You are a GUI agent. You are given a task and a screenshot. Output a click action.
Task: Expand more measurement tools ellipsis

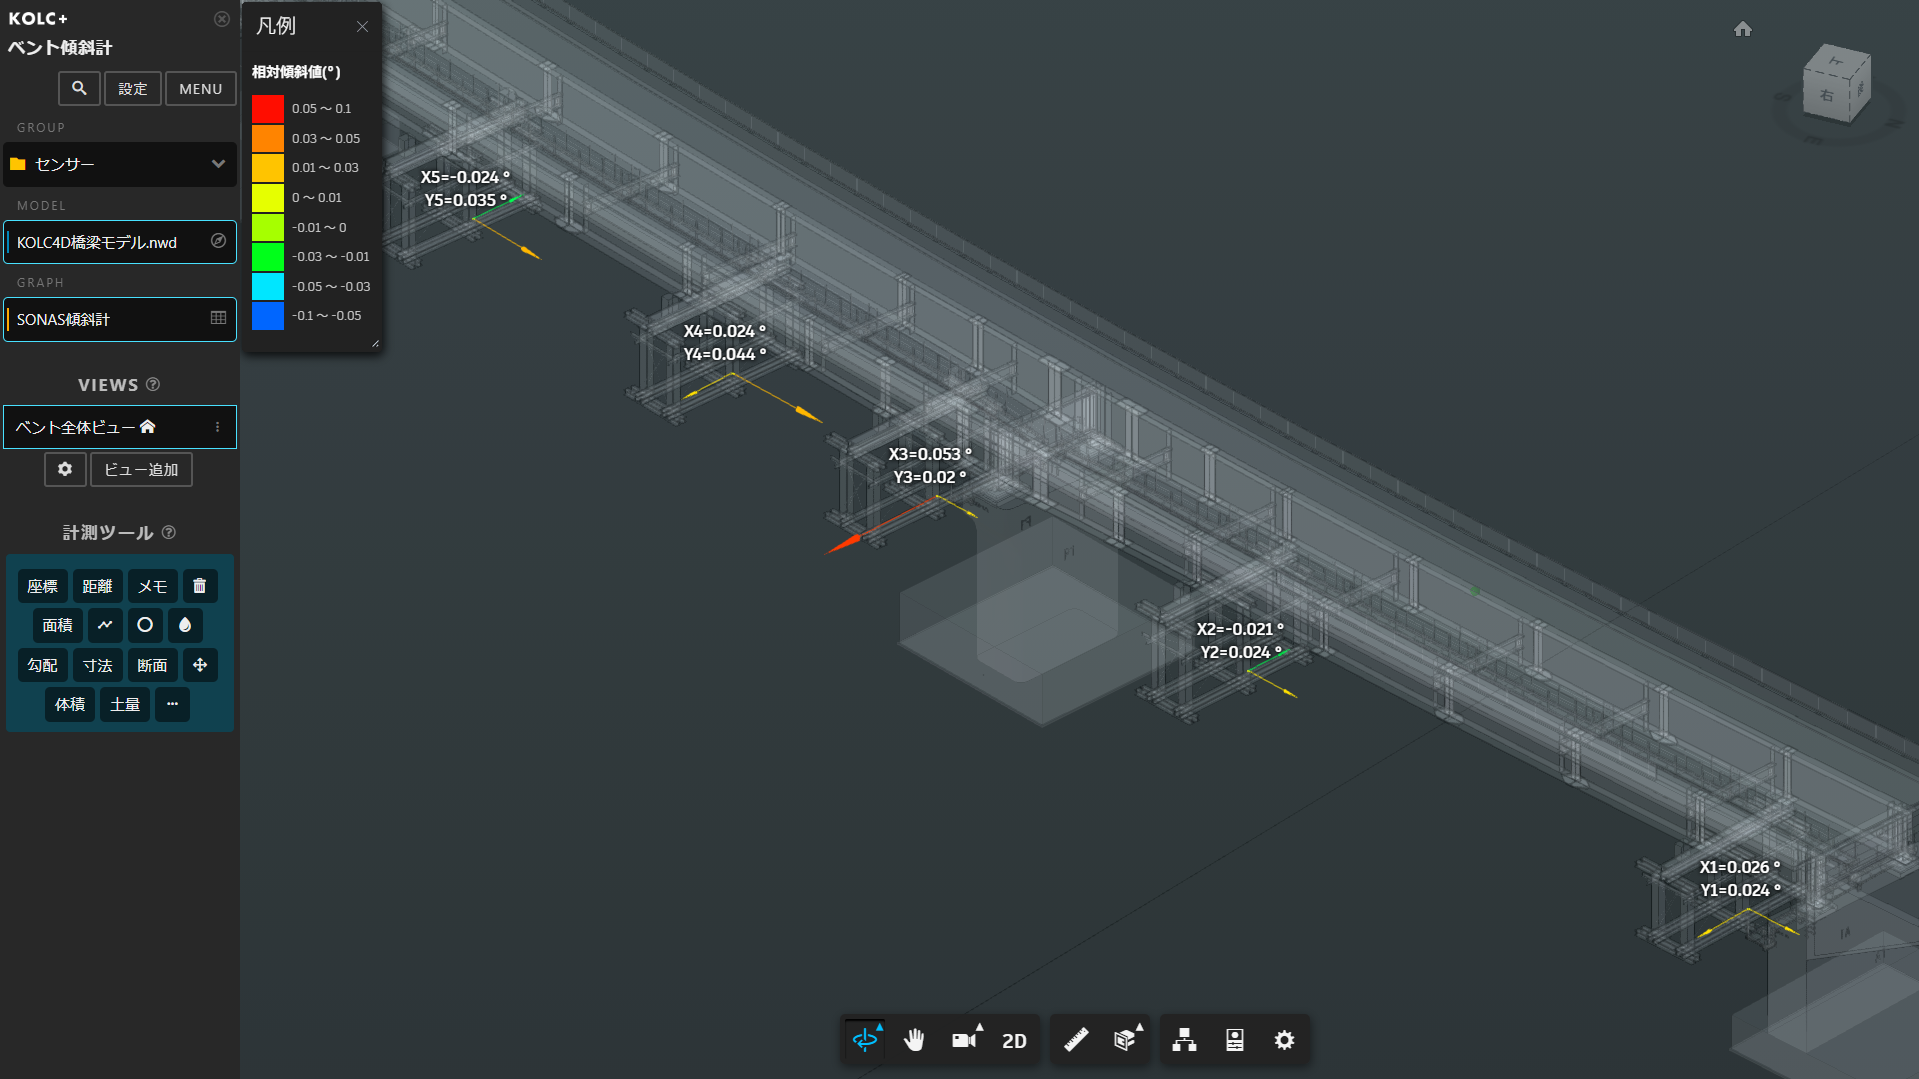point(172,704)
